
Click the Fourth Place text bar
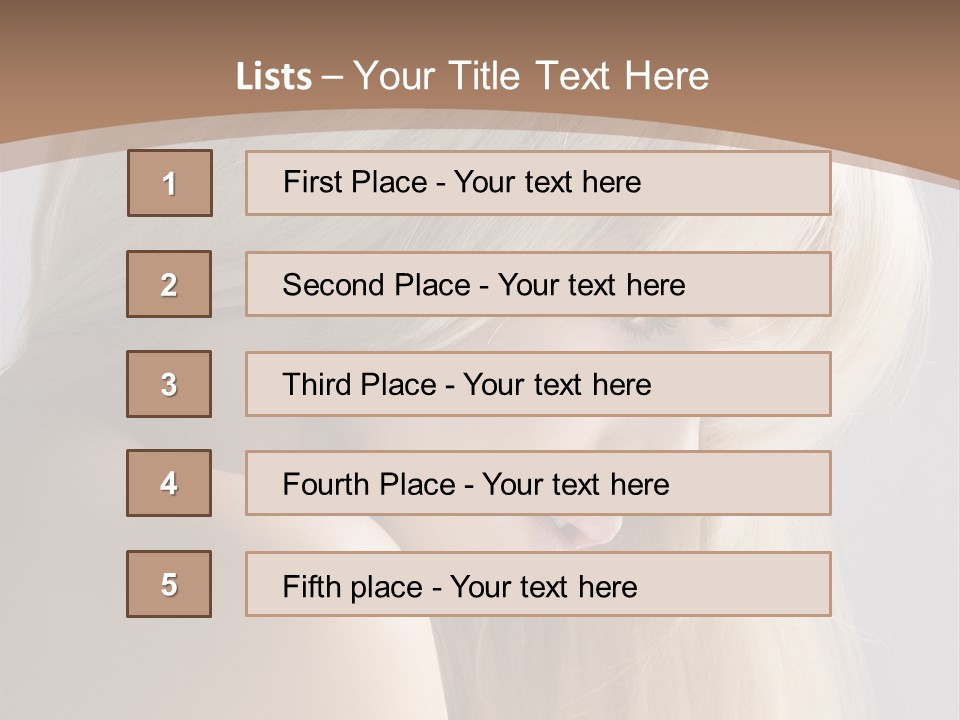tap(538, 483)
